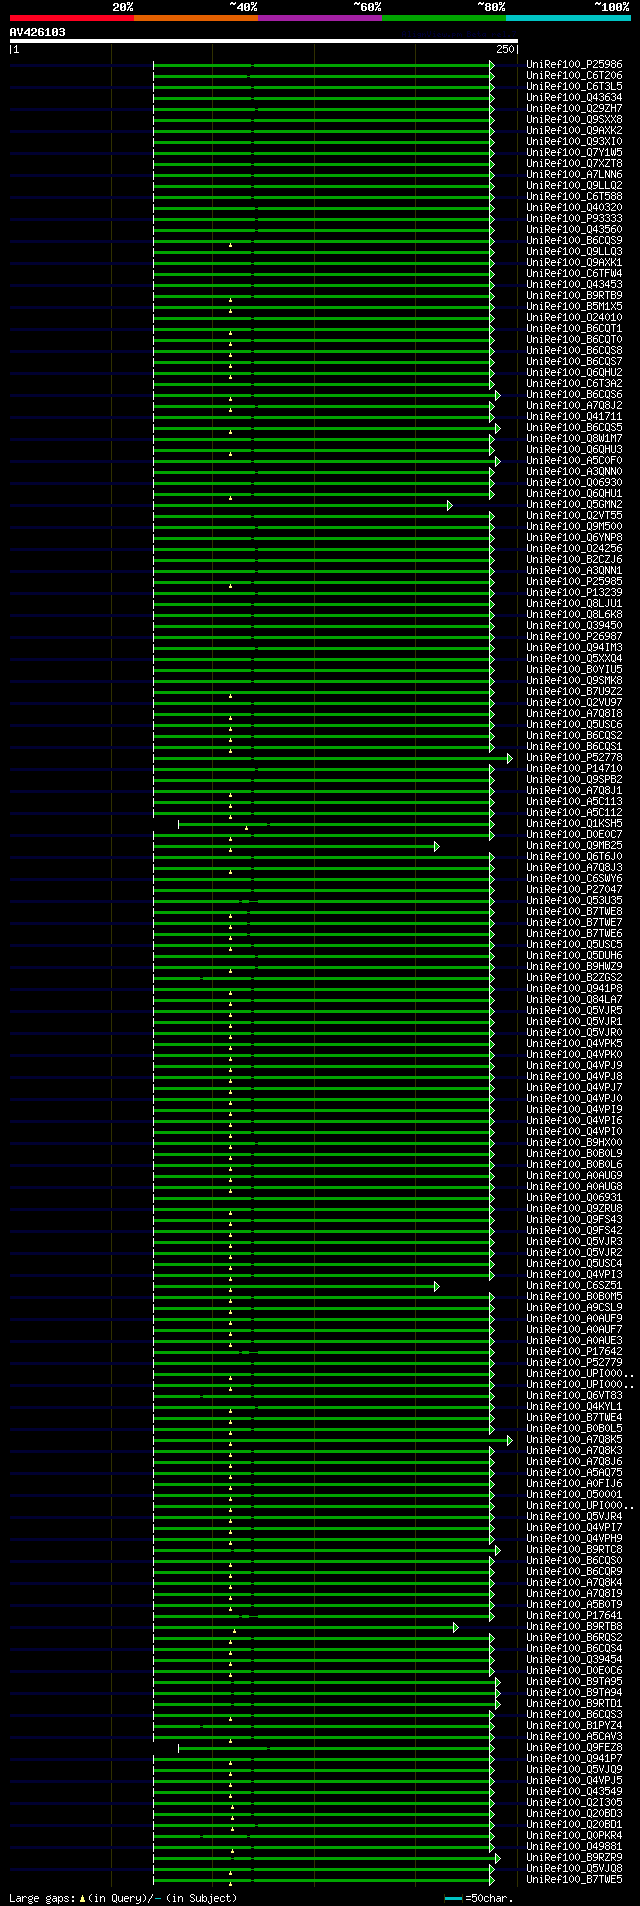Click the UniRef100_A9CSL9 label

[574, 1308]
